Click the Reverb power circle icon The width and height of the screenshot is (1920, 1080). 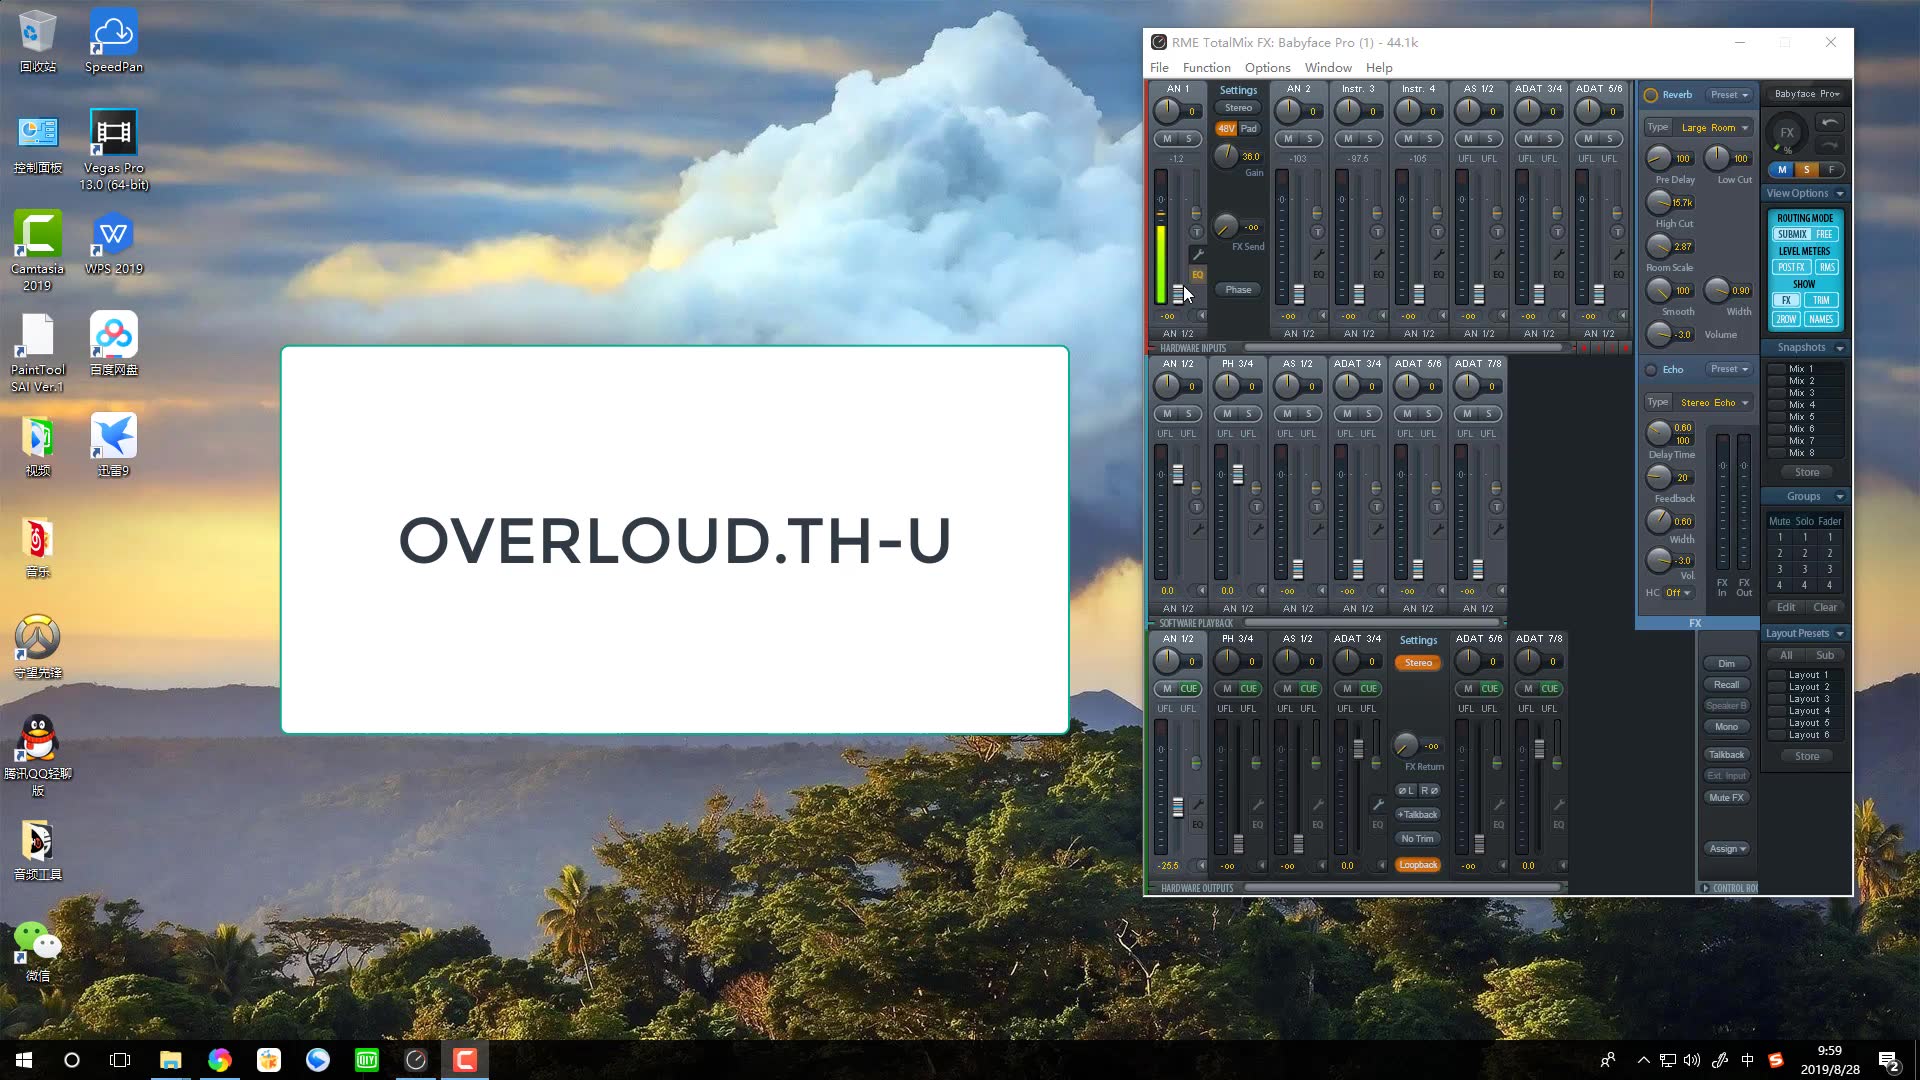tap(1651, 95)
